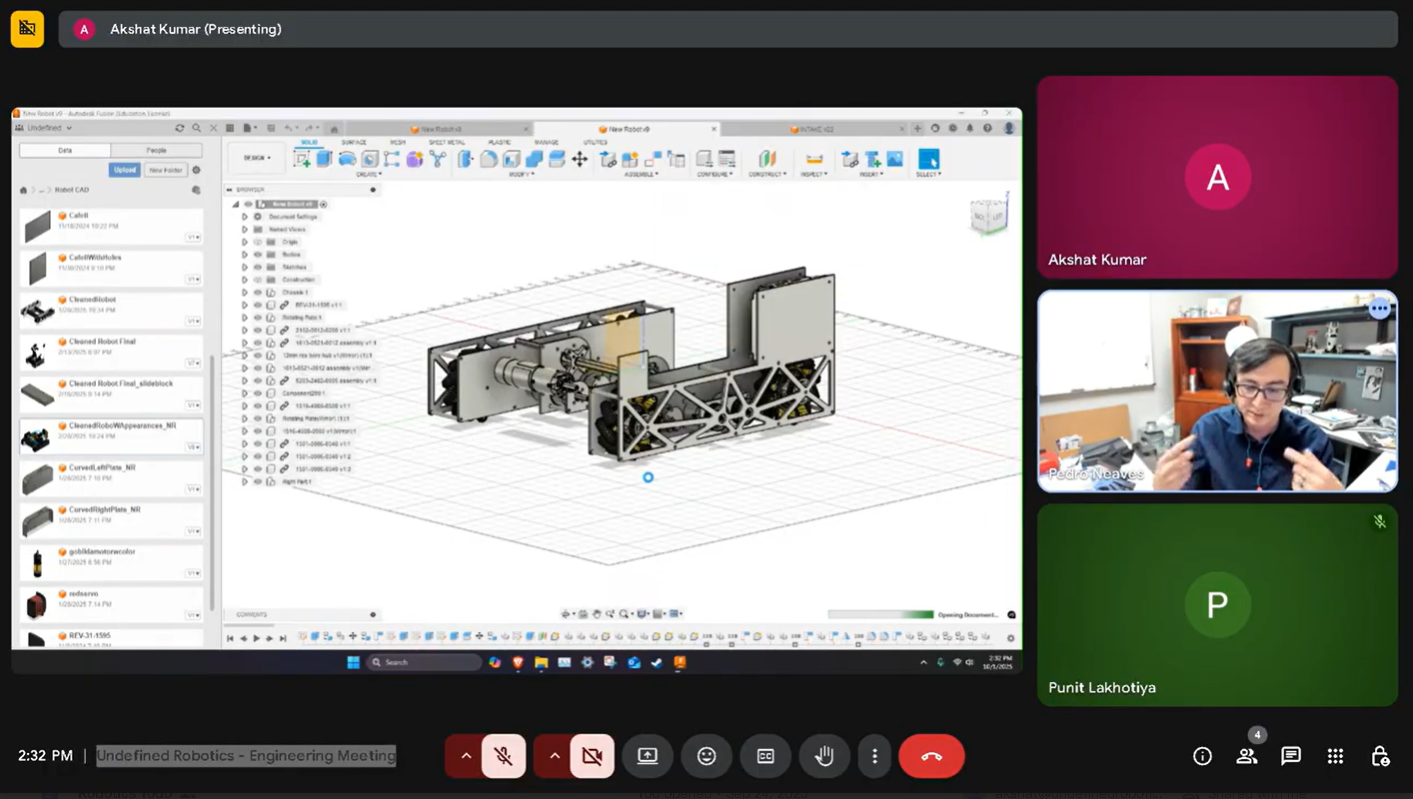Raise your hand in the meeting
1413x799 pixels.
click(824, 756)
